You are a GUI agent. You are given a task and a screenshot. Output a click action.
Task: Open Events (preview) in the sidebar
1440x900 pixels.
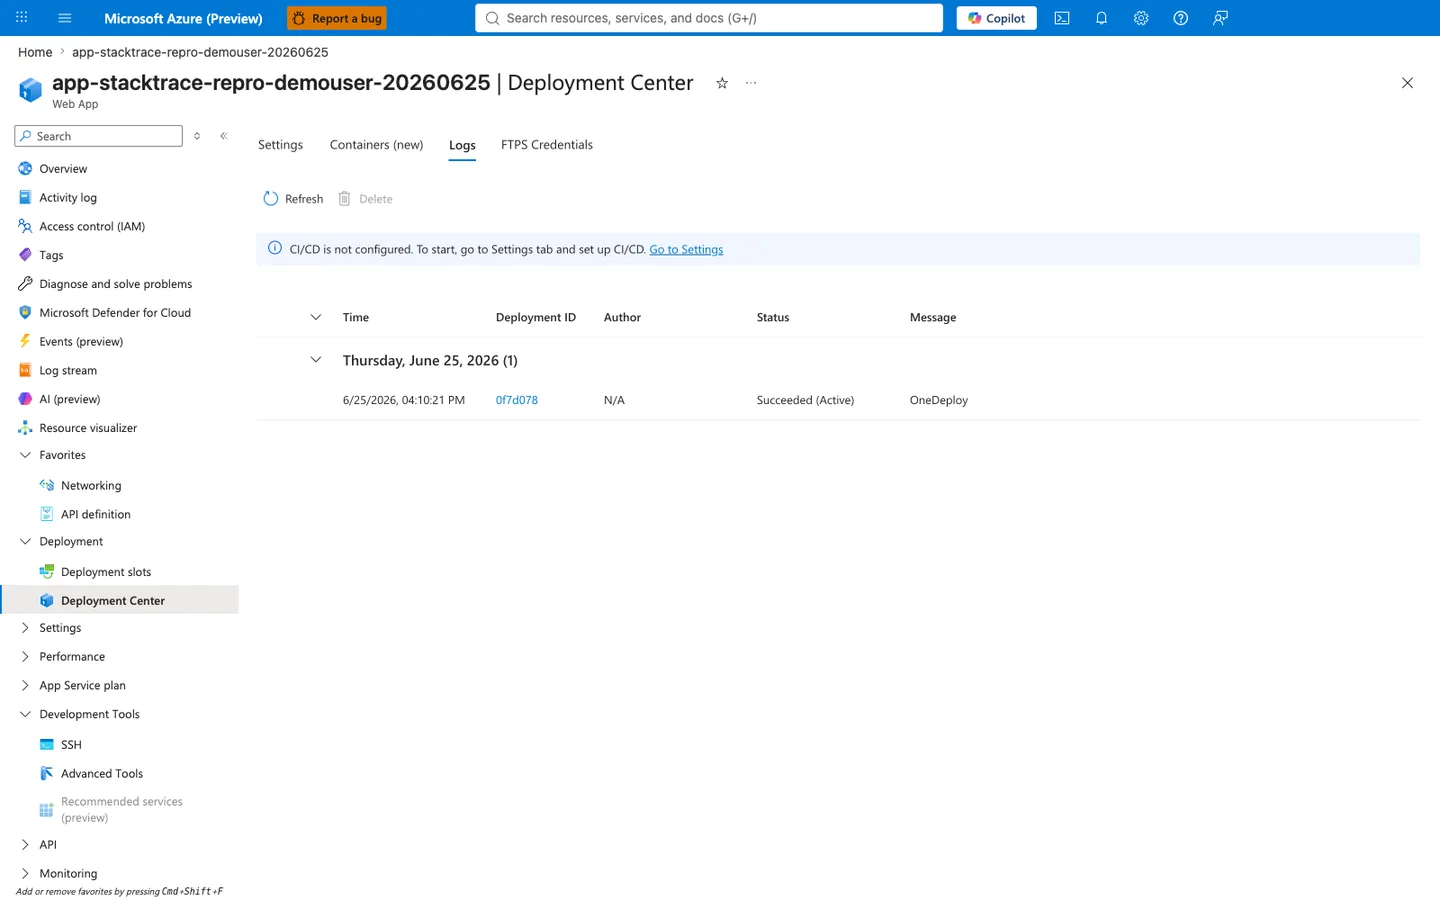(x=81, y=342)
